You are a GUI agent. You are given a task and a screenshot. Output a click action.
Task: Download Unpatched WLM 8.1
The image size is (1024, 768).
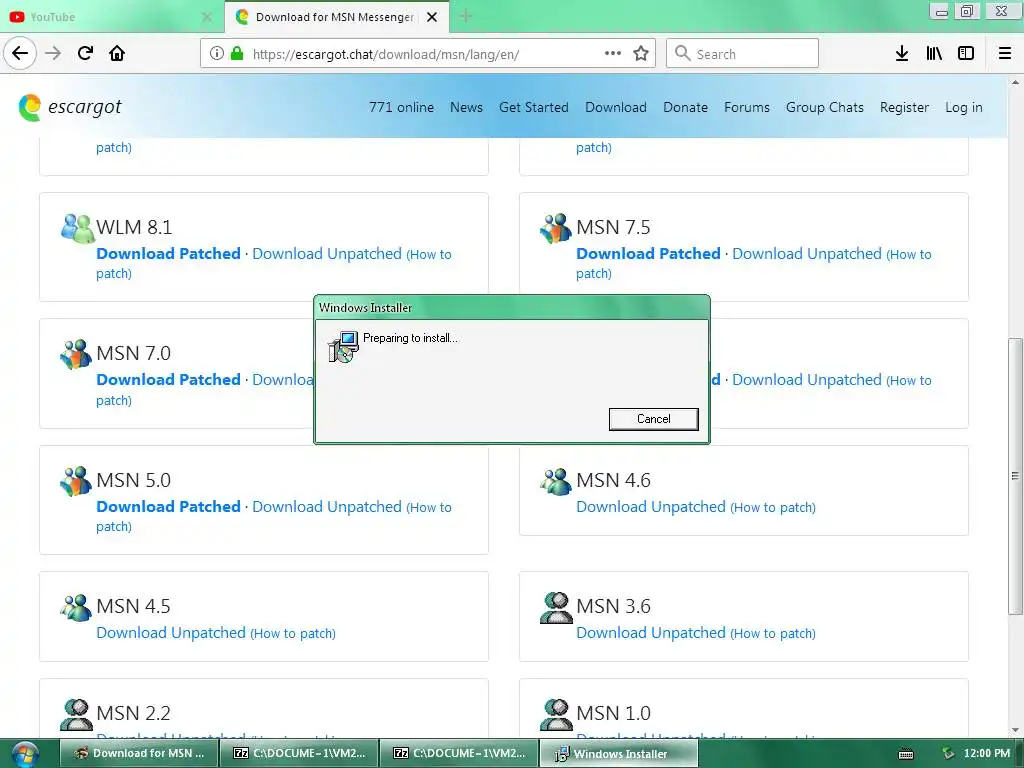click(327, 253)
